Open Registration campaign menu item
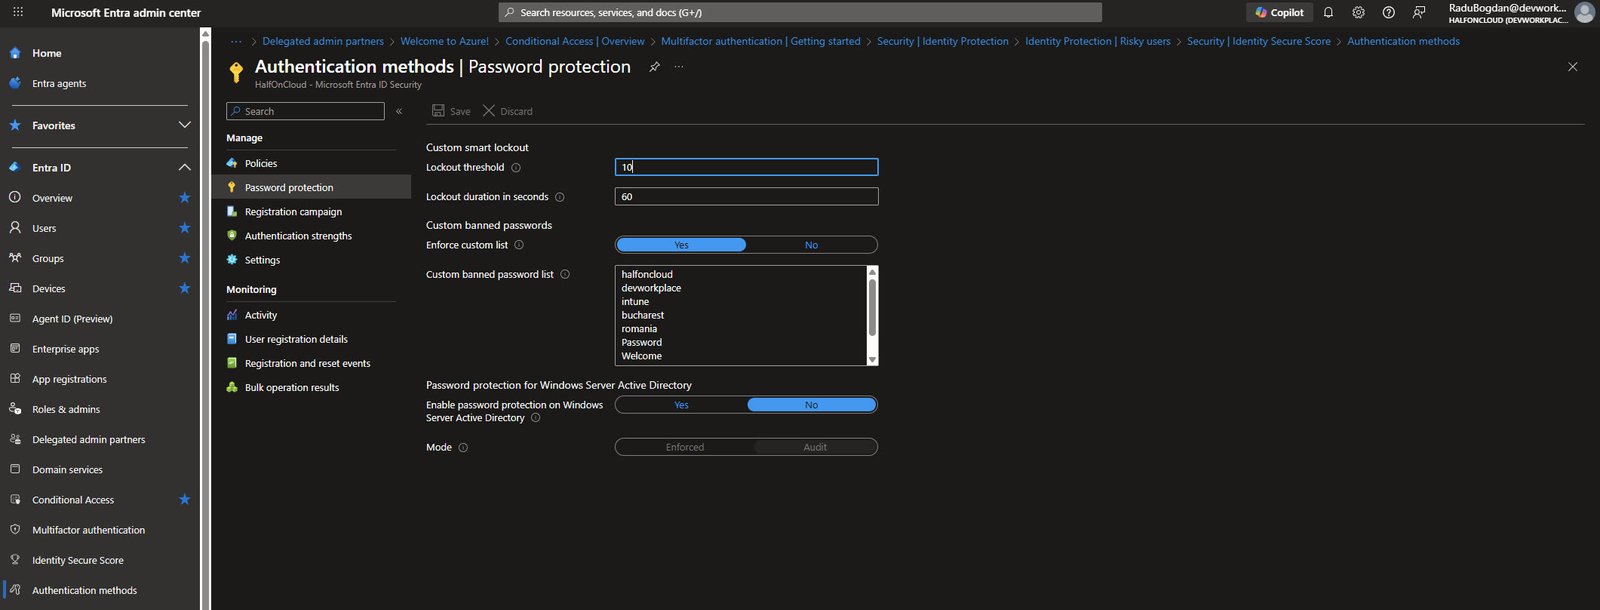This screenshot has height=610, width=1600. [293, 212]
